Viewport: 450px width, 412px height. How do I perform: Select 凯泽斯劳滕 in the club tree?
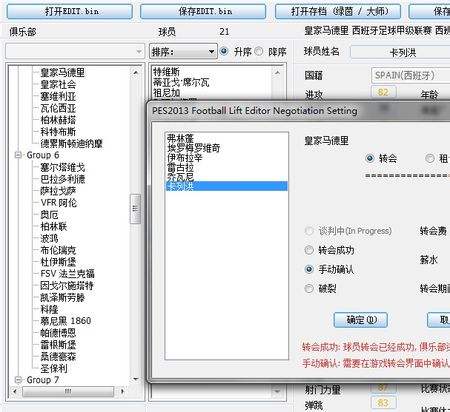[63, 297]
